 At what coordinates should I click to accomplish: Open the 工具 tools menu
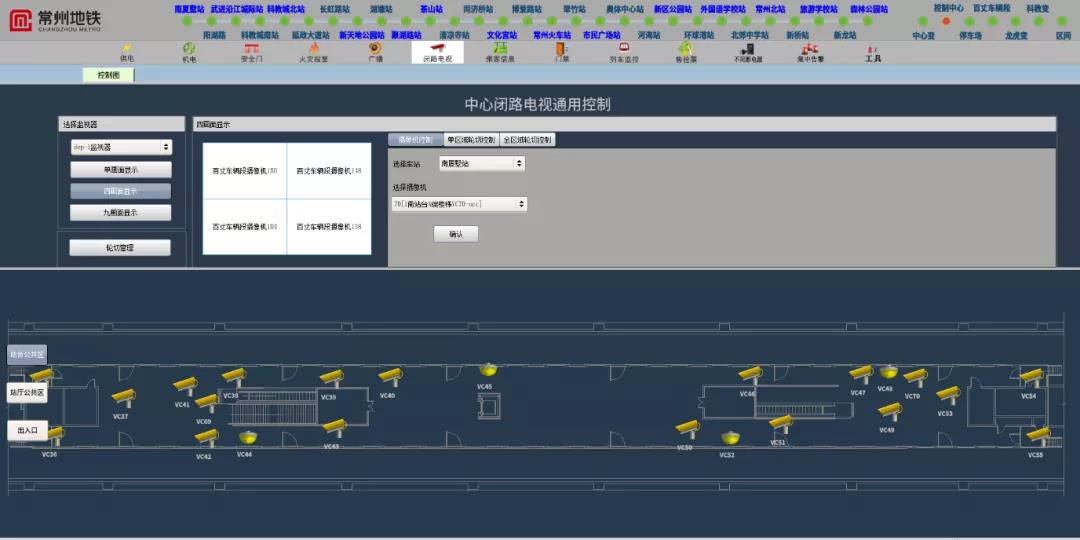pyautogui.click(x=873, y=52)
